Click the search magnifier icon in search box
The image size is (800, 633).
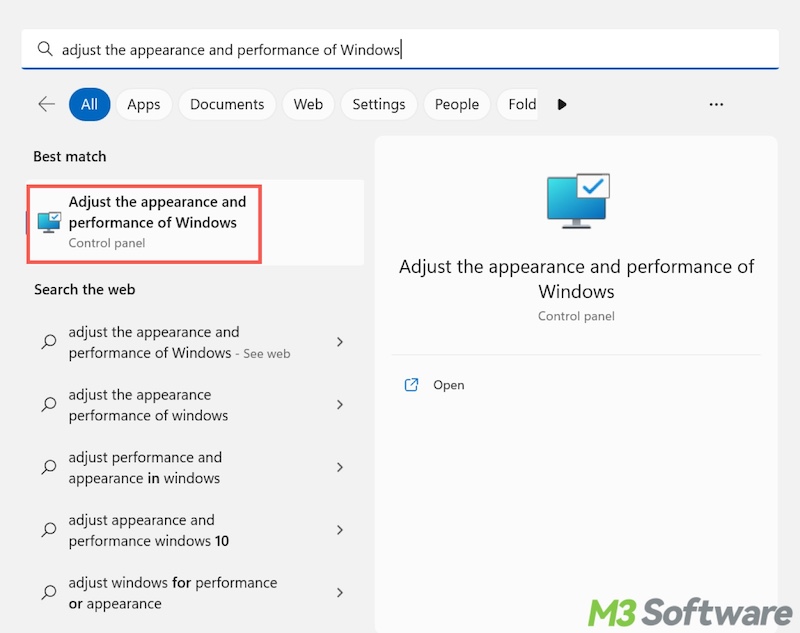pos(44,49)
